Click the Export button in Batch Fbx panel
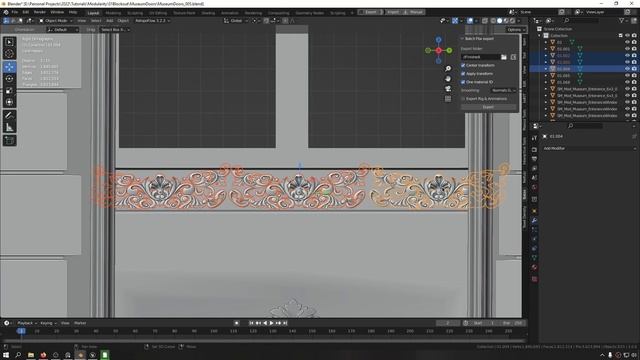The width and height of the screenshot is (640, 360). pos(489,107)
